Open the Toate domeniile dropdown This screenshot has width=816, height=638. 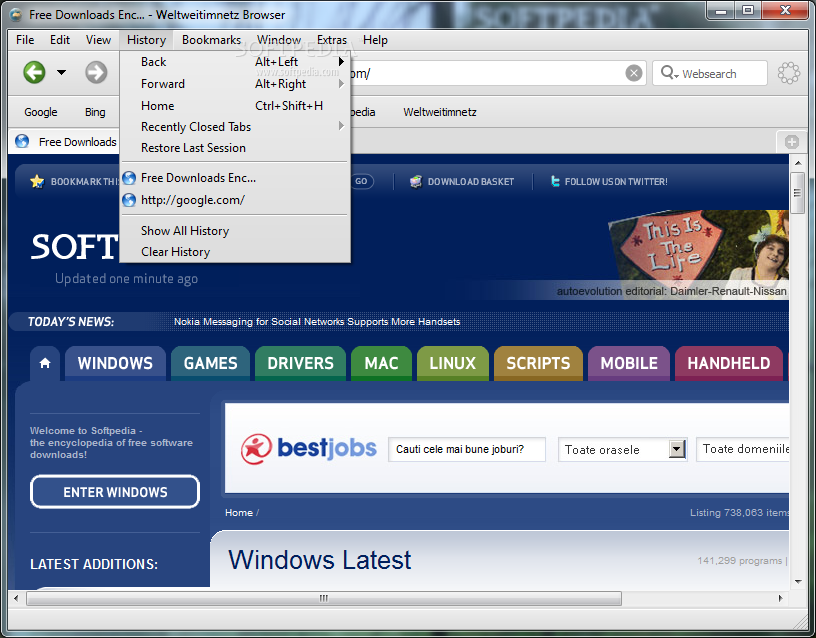743,449
